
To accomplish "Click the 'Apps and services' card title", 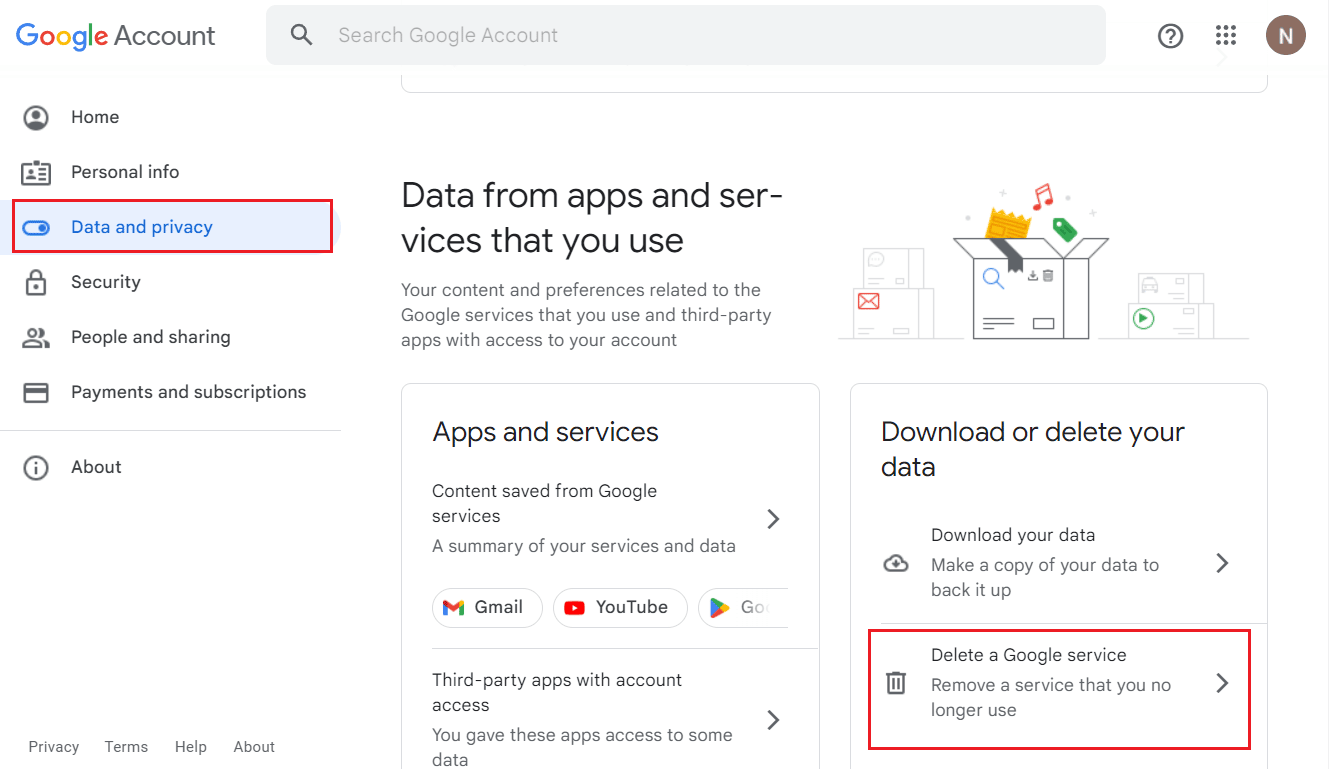I will click(546, 432).
